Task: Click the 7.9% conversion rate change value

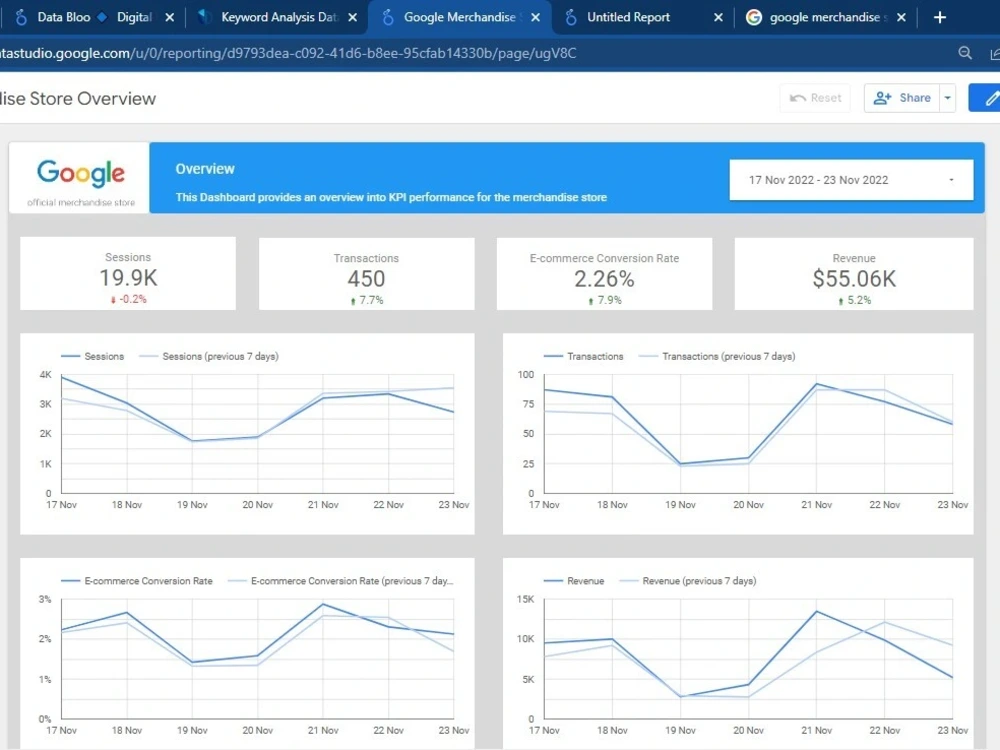Action: point(605,300)
